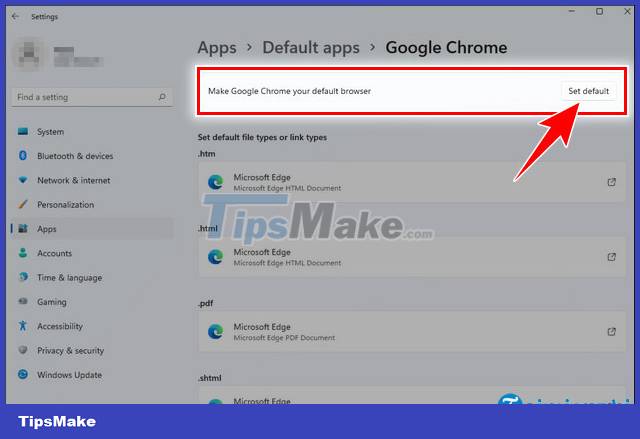This screenshot has height=439, width=640.
Task: Click the .shtml file type label
Action: coord(210,378)
